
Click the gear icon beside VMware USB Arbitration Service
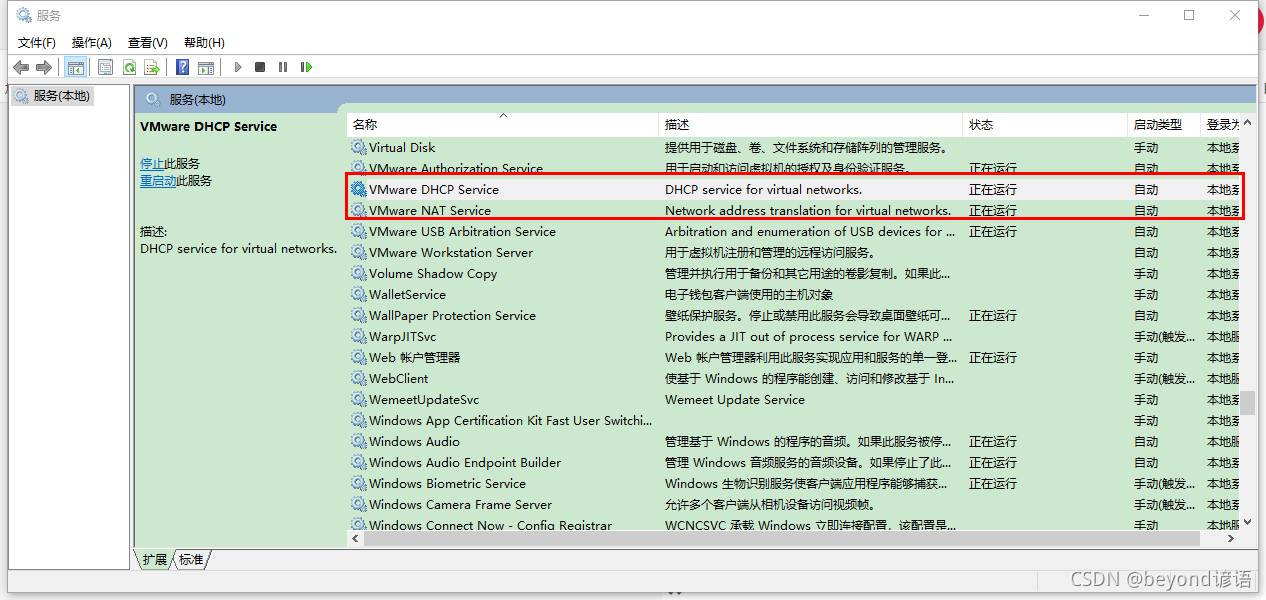coord(358,231)
